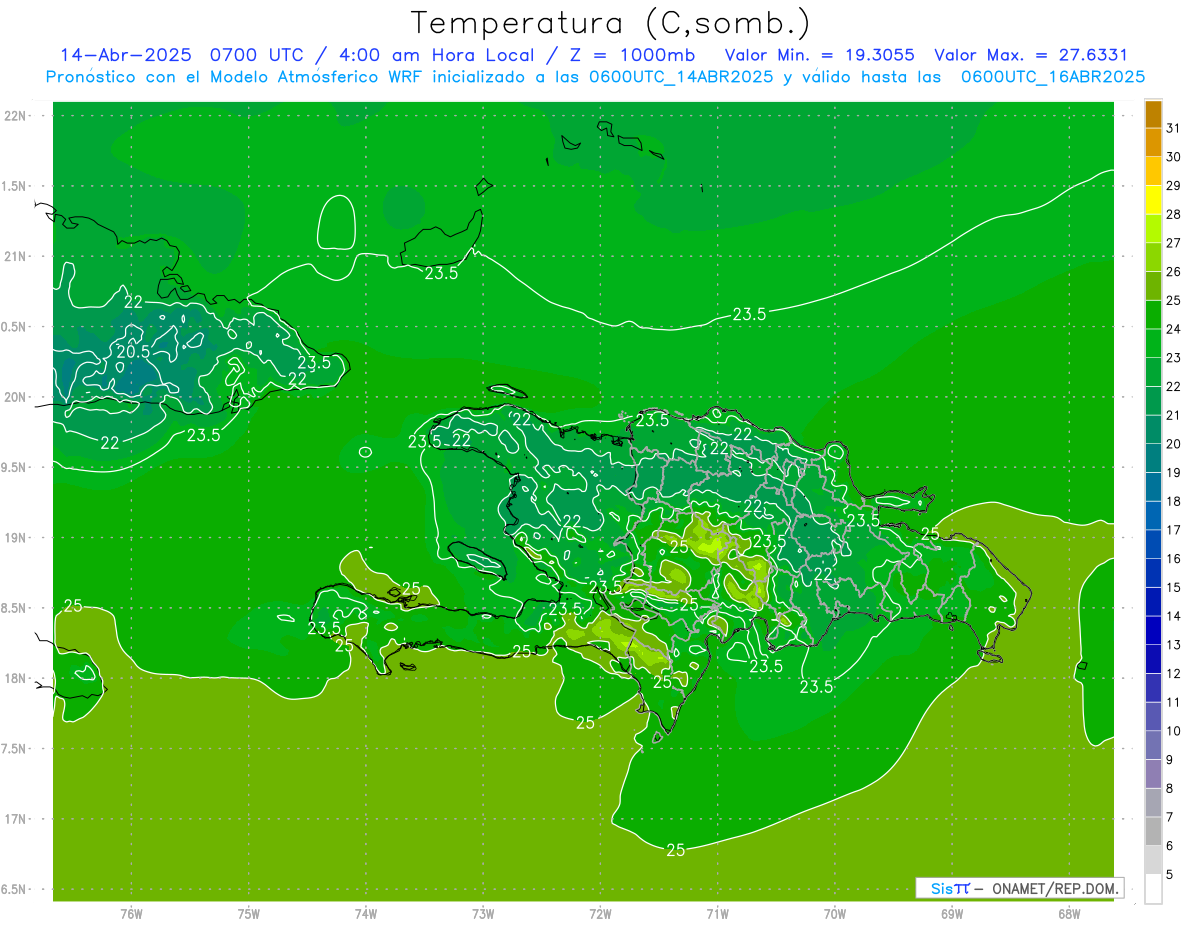
Task: Click the orange legend swatch between 30 and 31
Action: 1153,144
